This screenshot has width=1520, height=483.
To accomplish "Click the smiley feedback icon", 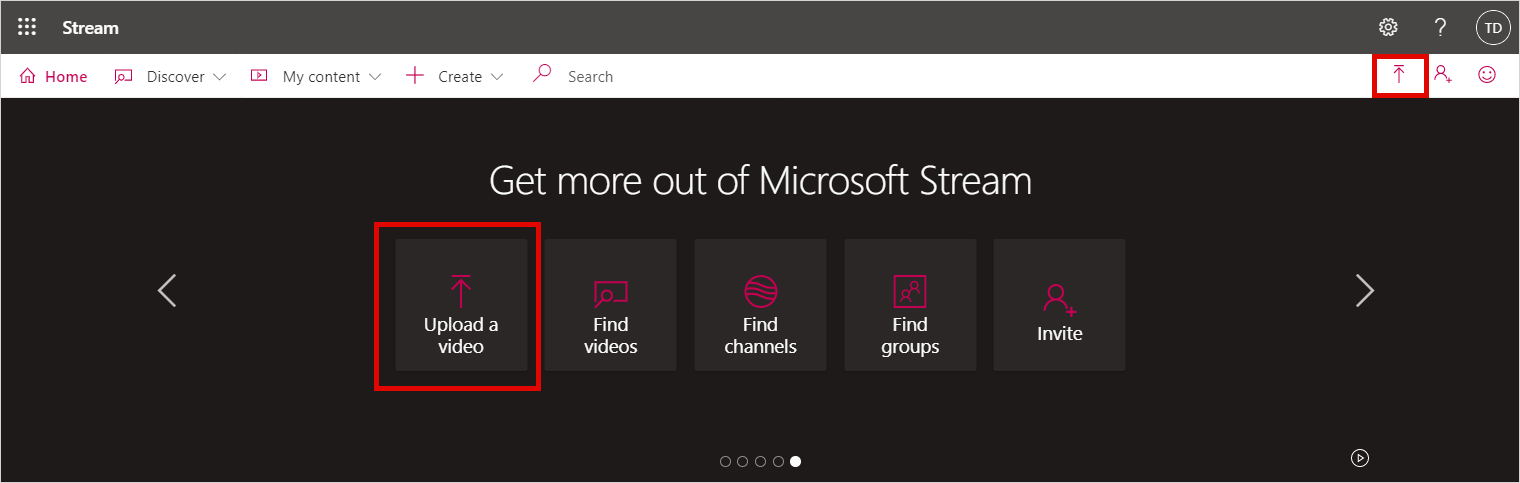I will 1487,74.
